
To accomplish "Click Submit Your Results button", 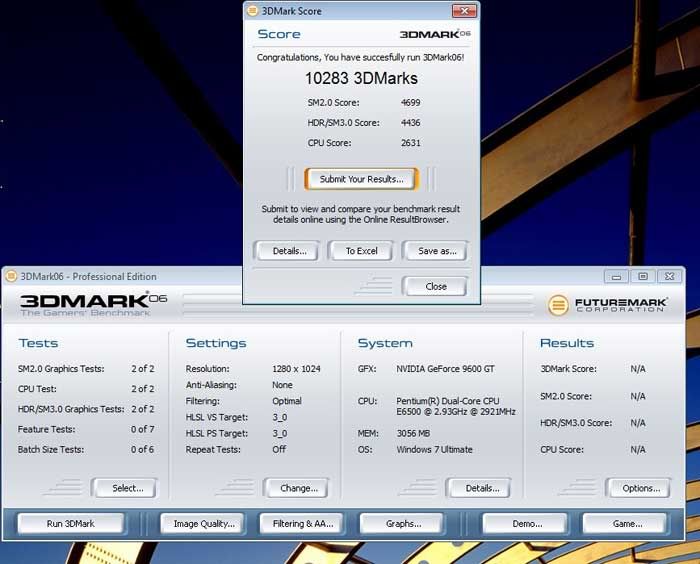I will coord(361,179).
